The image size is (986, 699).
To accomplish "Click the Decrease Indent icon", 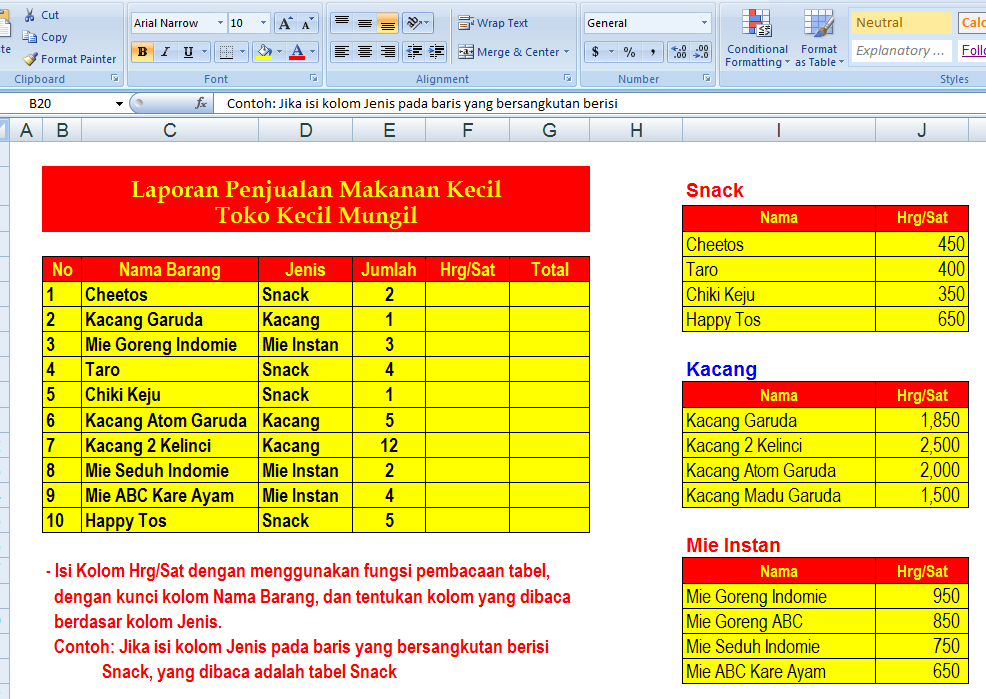I will pyautogui.click(x=414, y=52).
